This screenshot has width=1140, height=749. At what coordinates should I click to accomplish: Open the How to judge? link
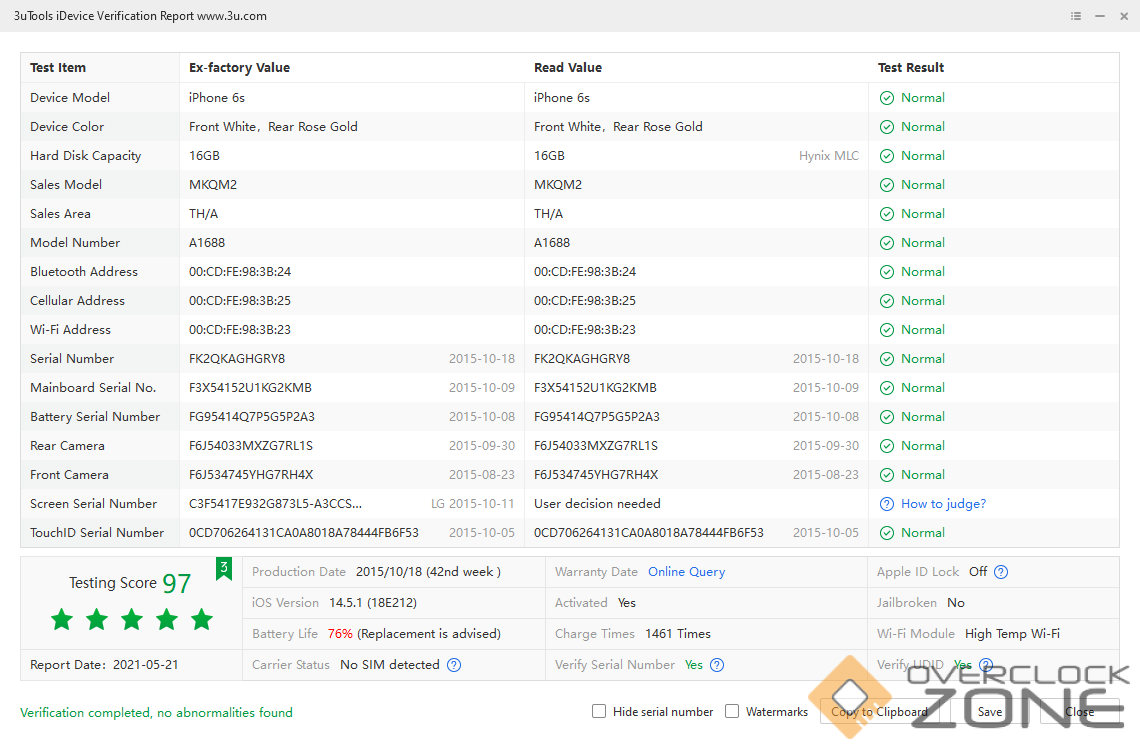943,504
